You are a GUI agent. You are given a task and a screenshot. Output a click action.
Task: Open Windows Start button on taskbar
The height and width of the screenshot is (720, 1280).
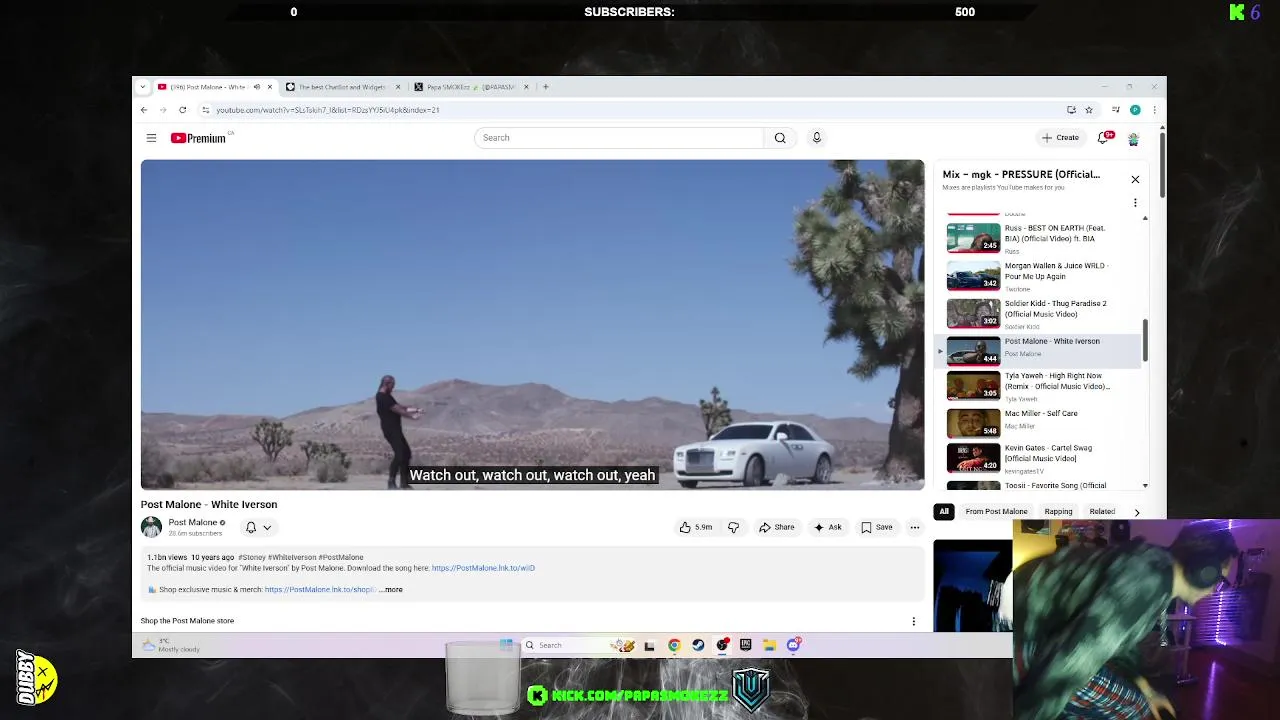coord(506,645)
